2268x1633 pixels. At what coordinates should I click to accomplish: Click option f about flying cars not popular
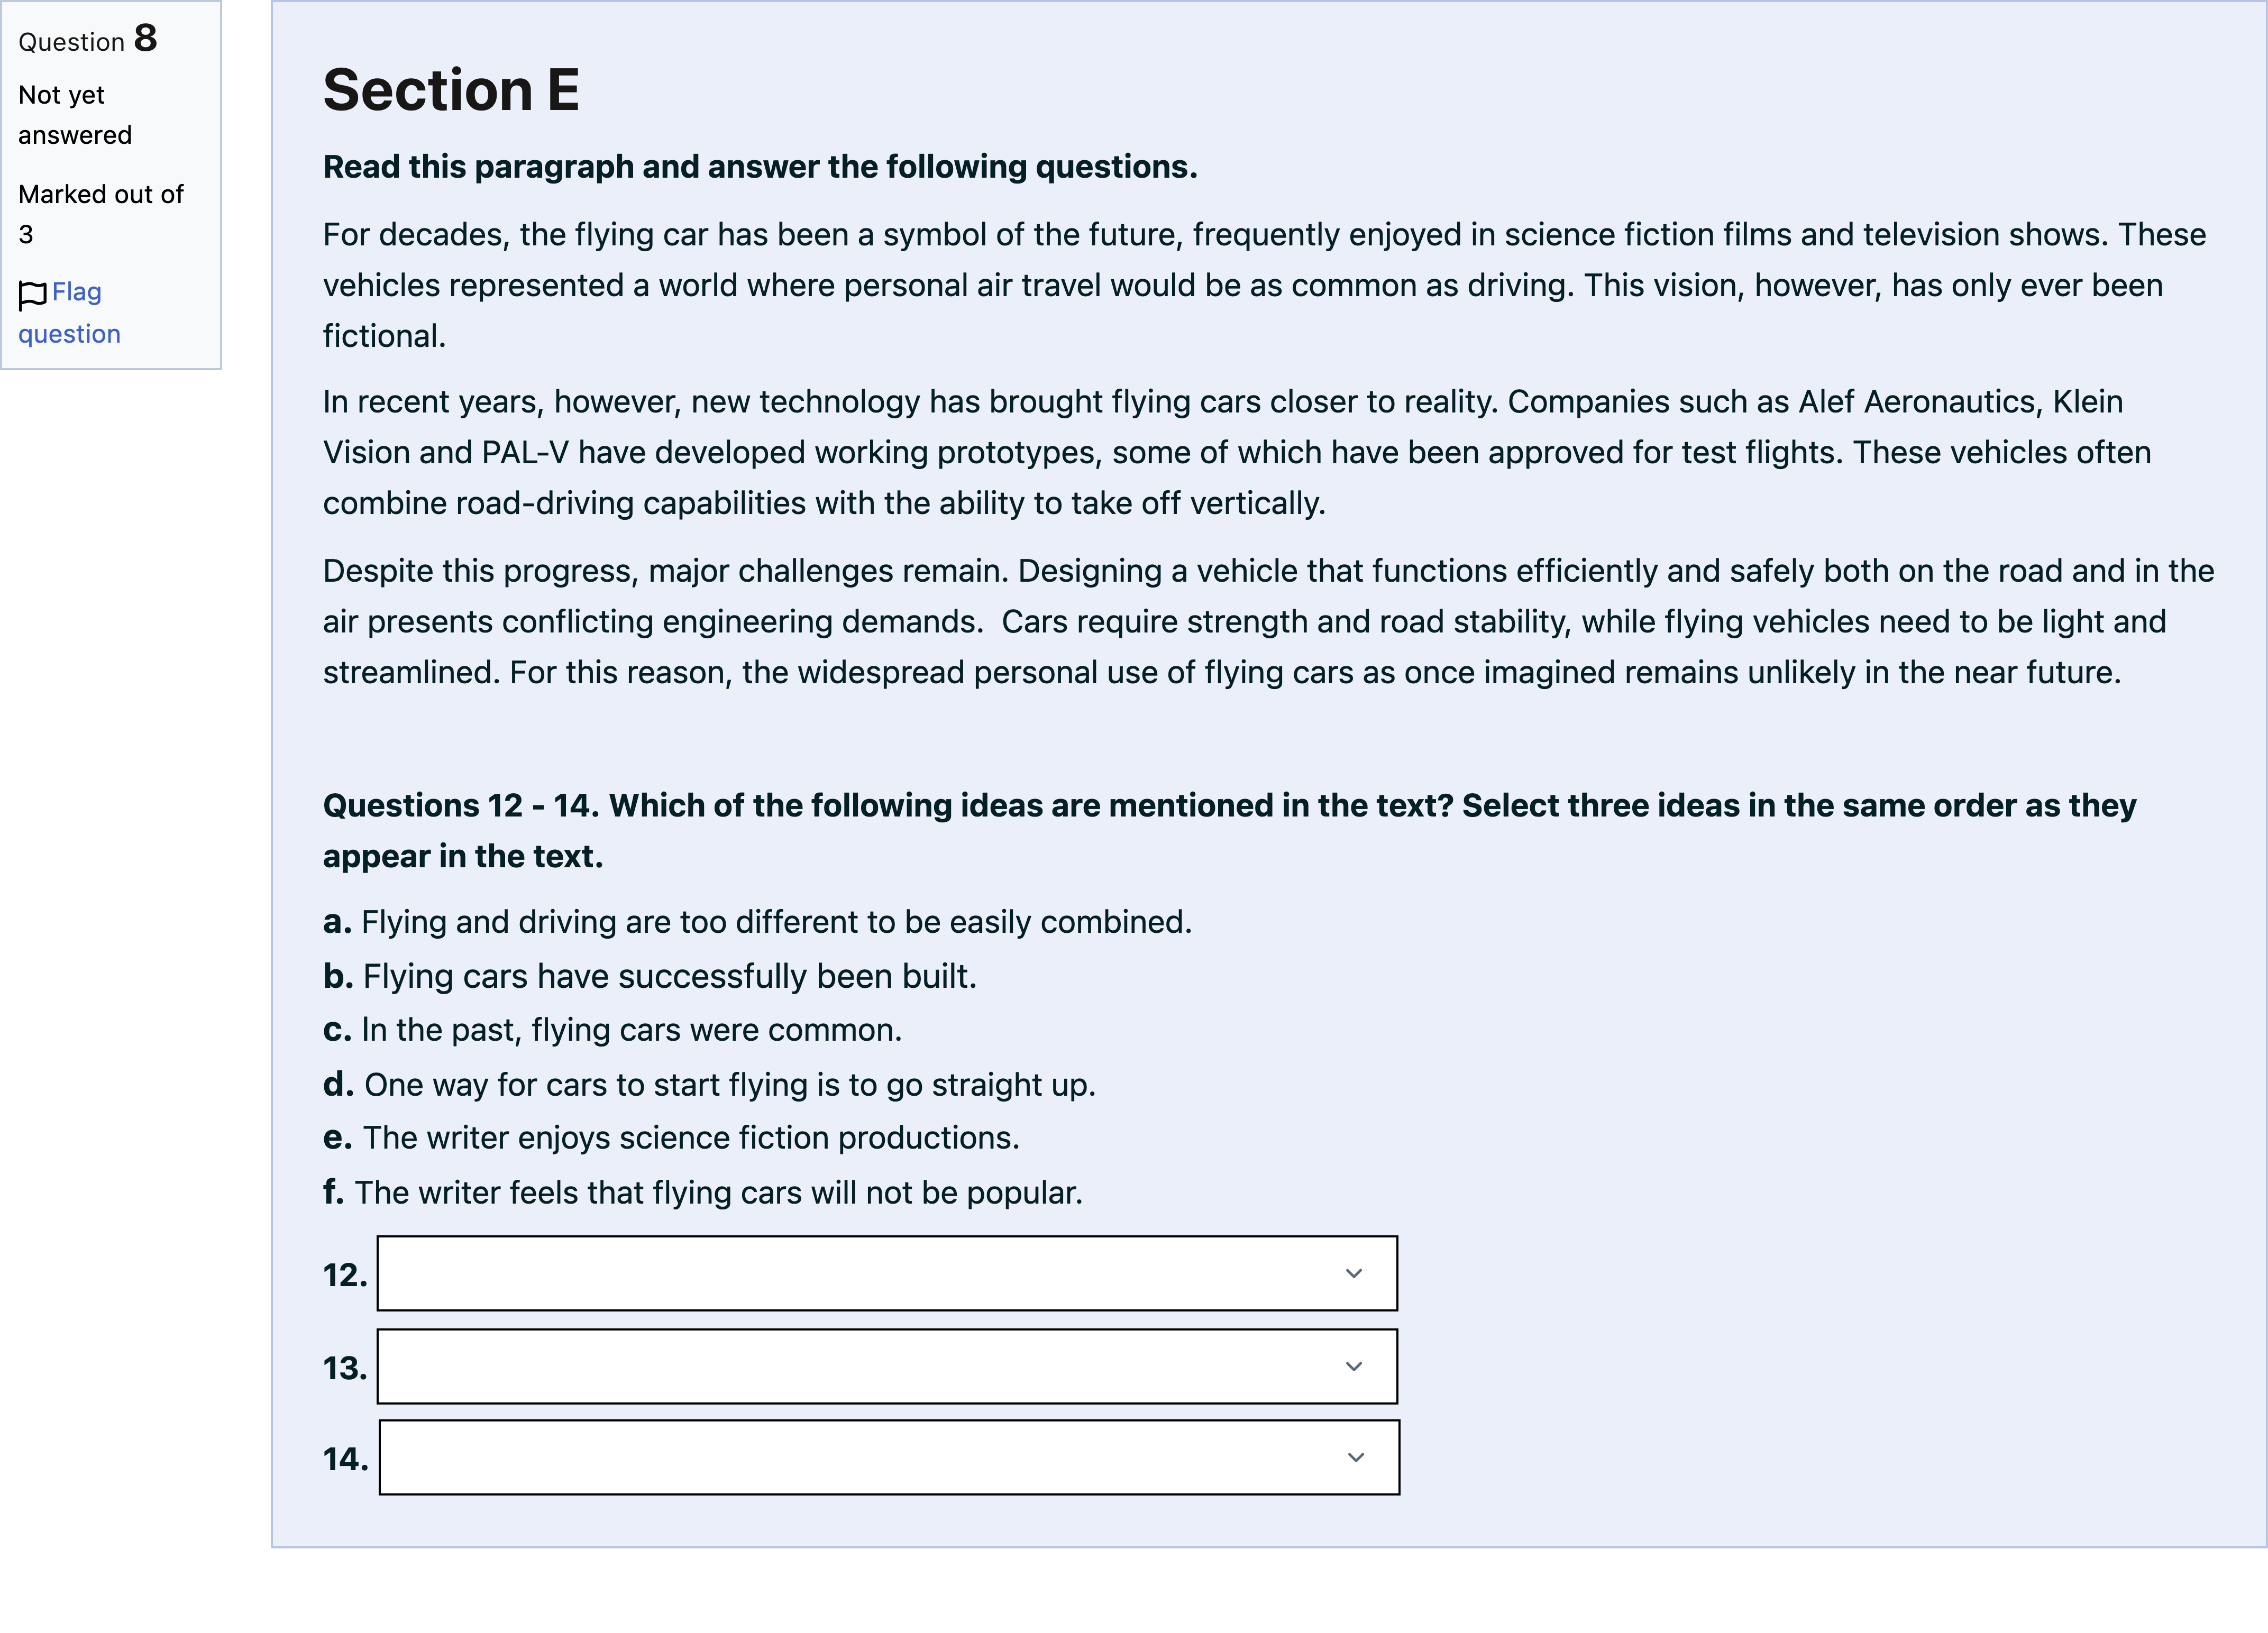coord(703,1192)
